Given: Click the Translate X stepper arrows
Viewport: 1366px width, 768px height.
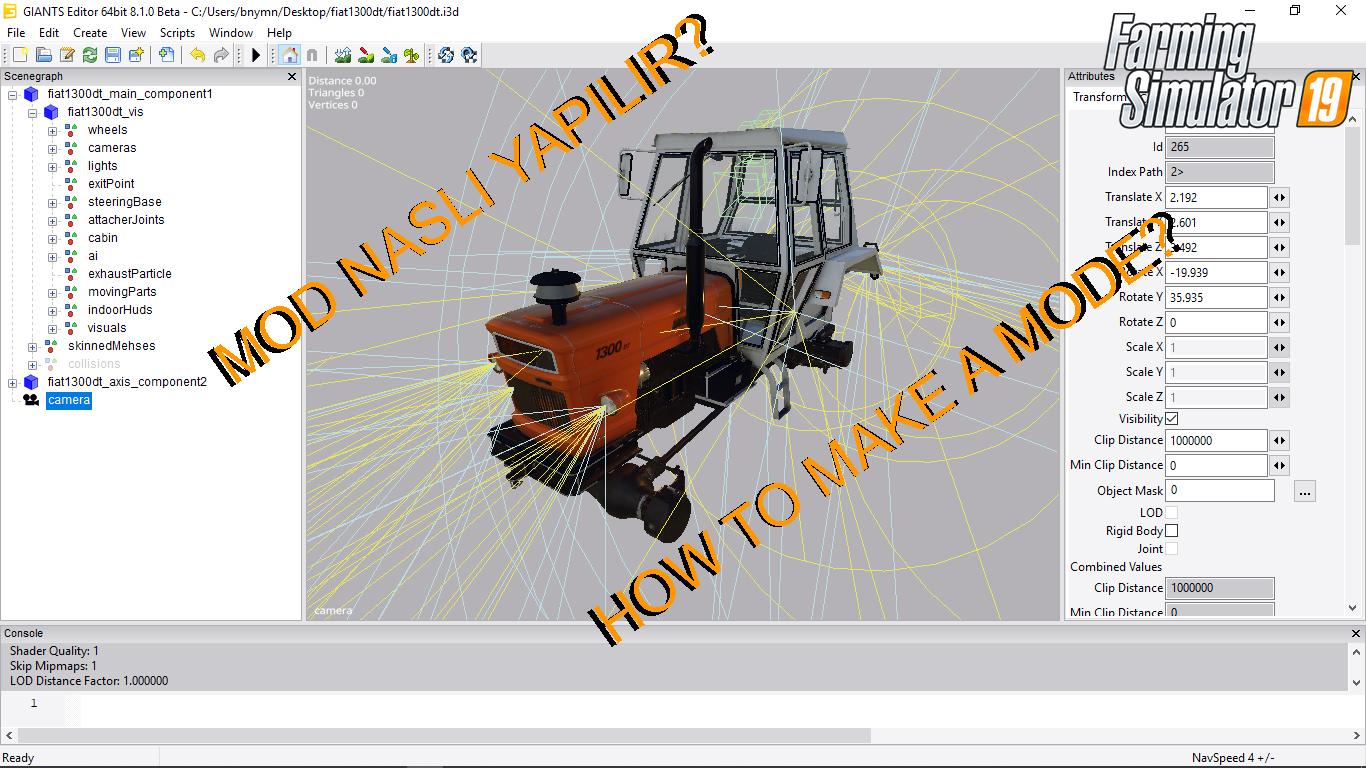Looking at the screenshot, I should [1279, 198].
